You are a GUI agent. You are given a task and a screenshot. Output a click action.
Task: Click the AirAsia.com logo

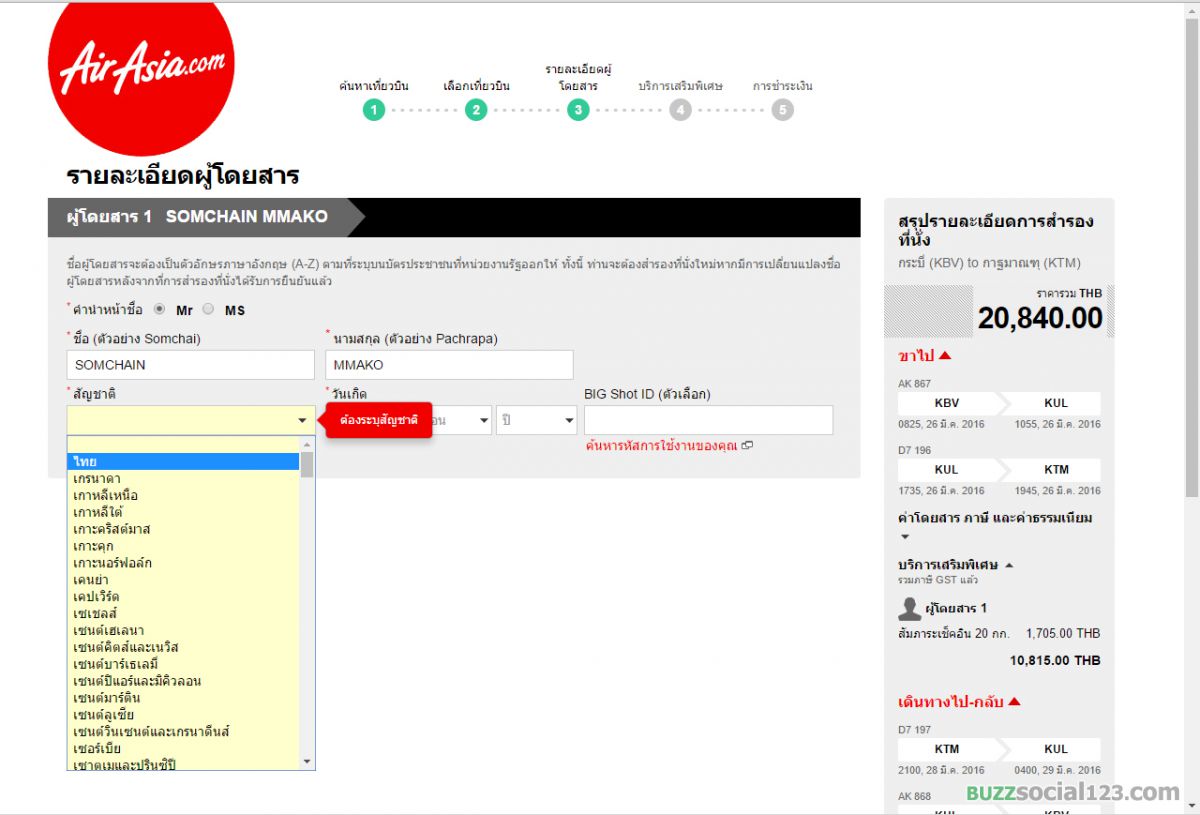coord(141,72)
